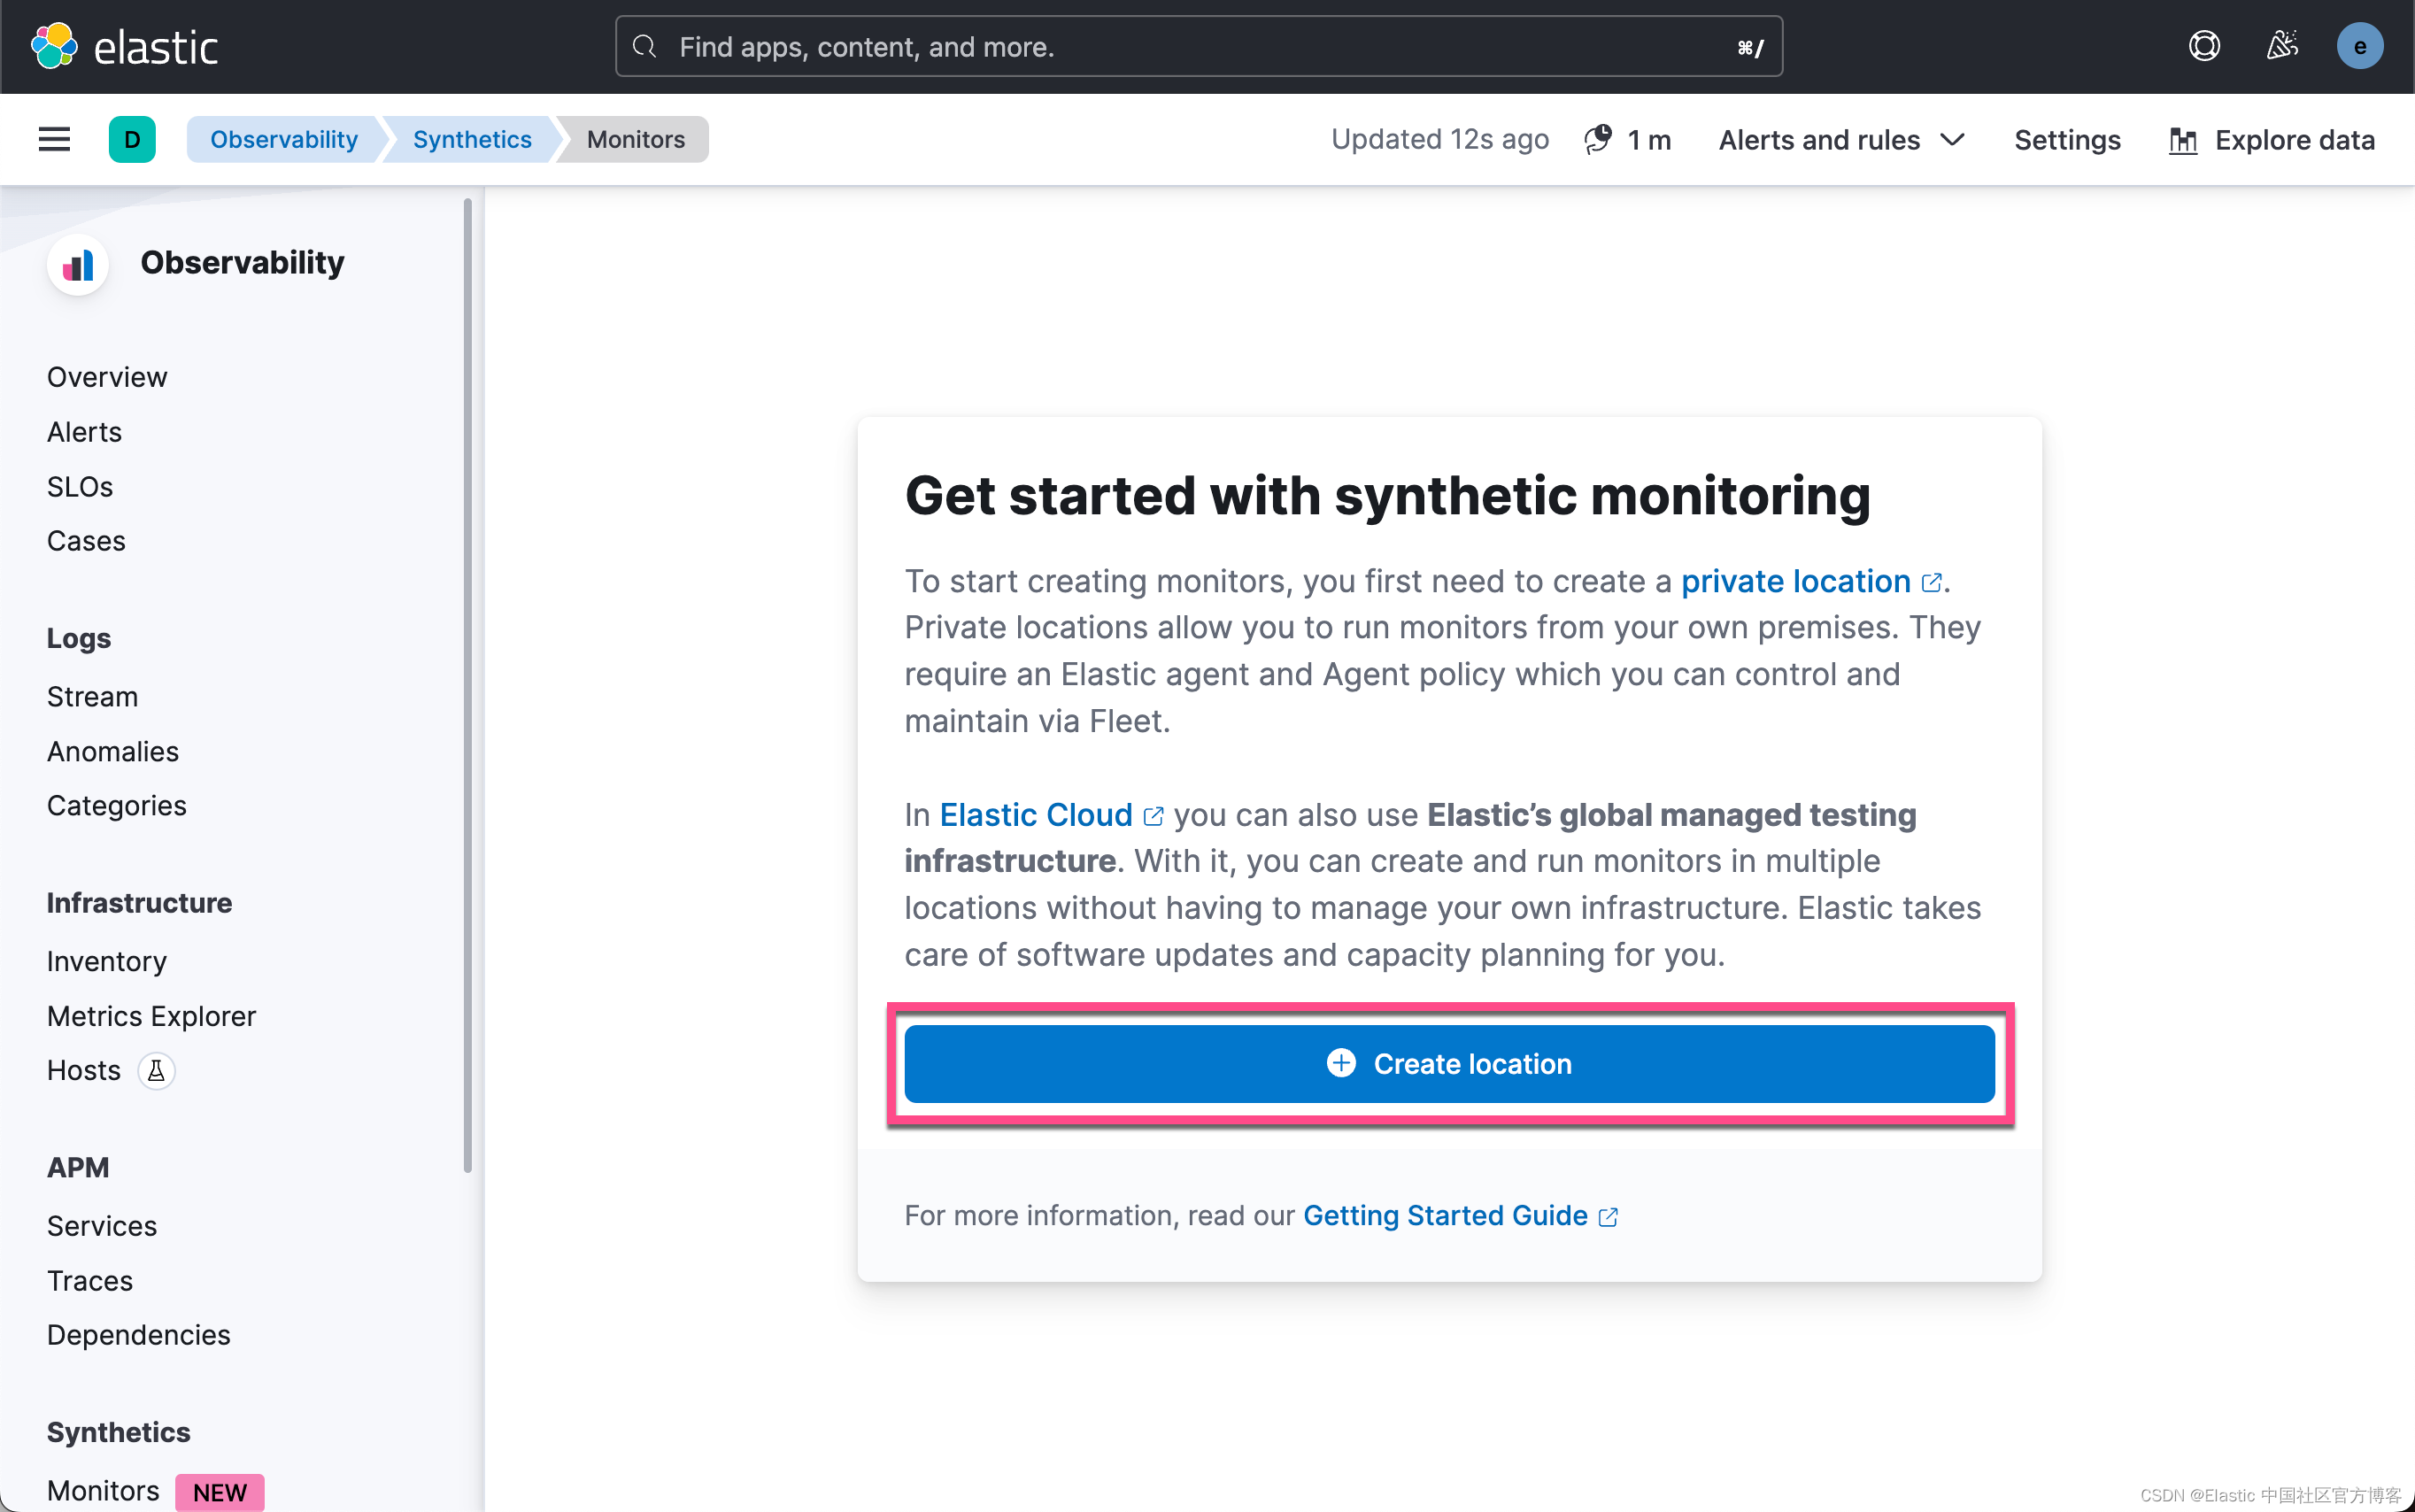Click the sidebar vertical scrollbar
Viewport: 2415px width, 1512px height.
467,685
